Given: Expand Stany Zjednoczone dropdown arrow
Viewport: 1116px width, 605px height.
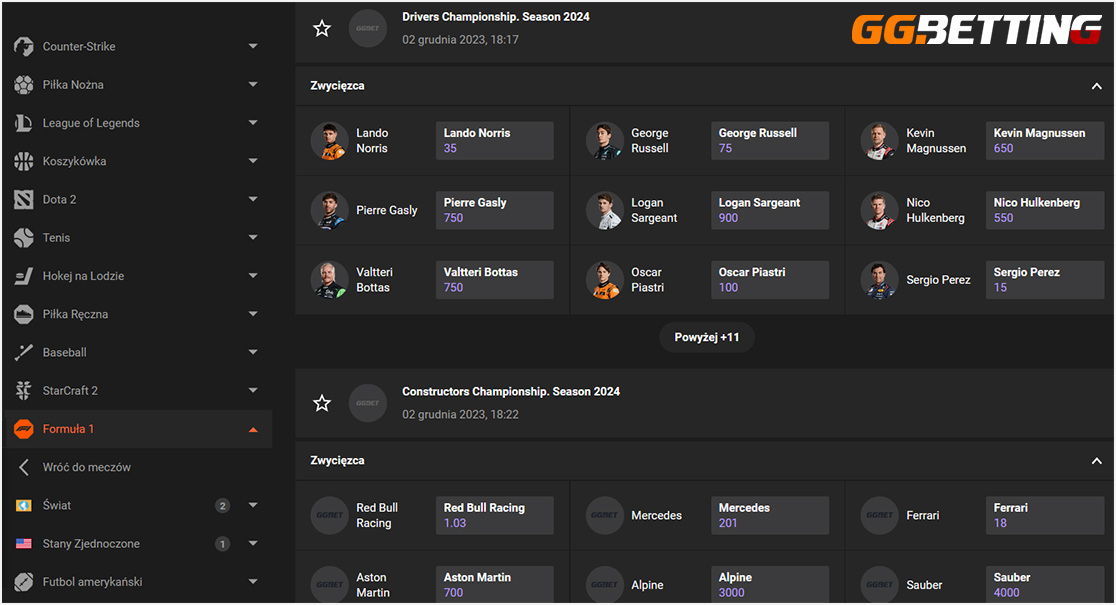Looking at the screenshot, I should coord(253,544).
